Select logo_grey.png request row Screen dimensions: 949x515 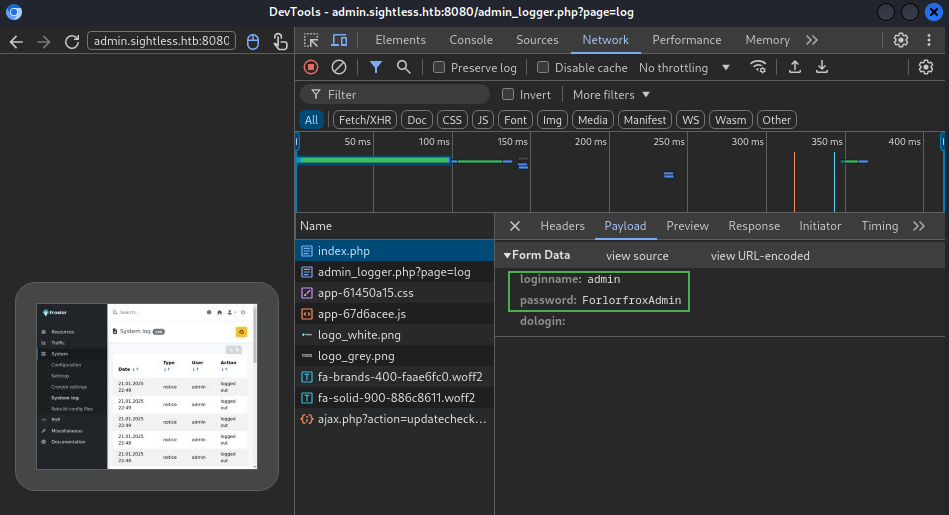pos(395,356)
